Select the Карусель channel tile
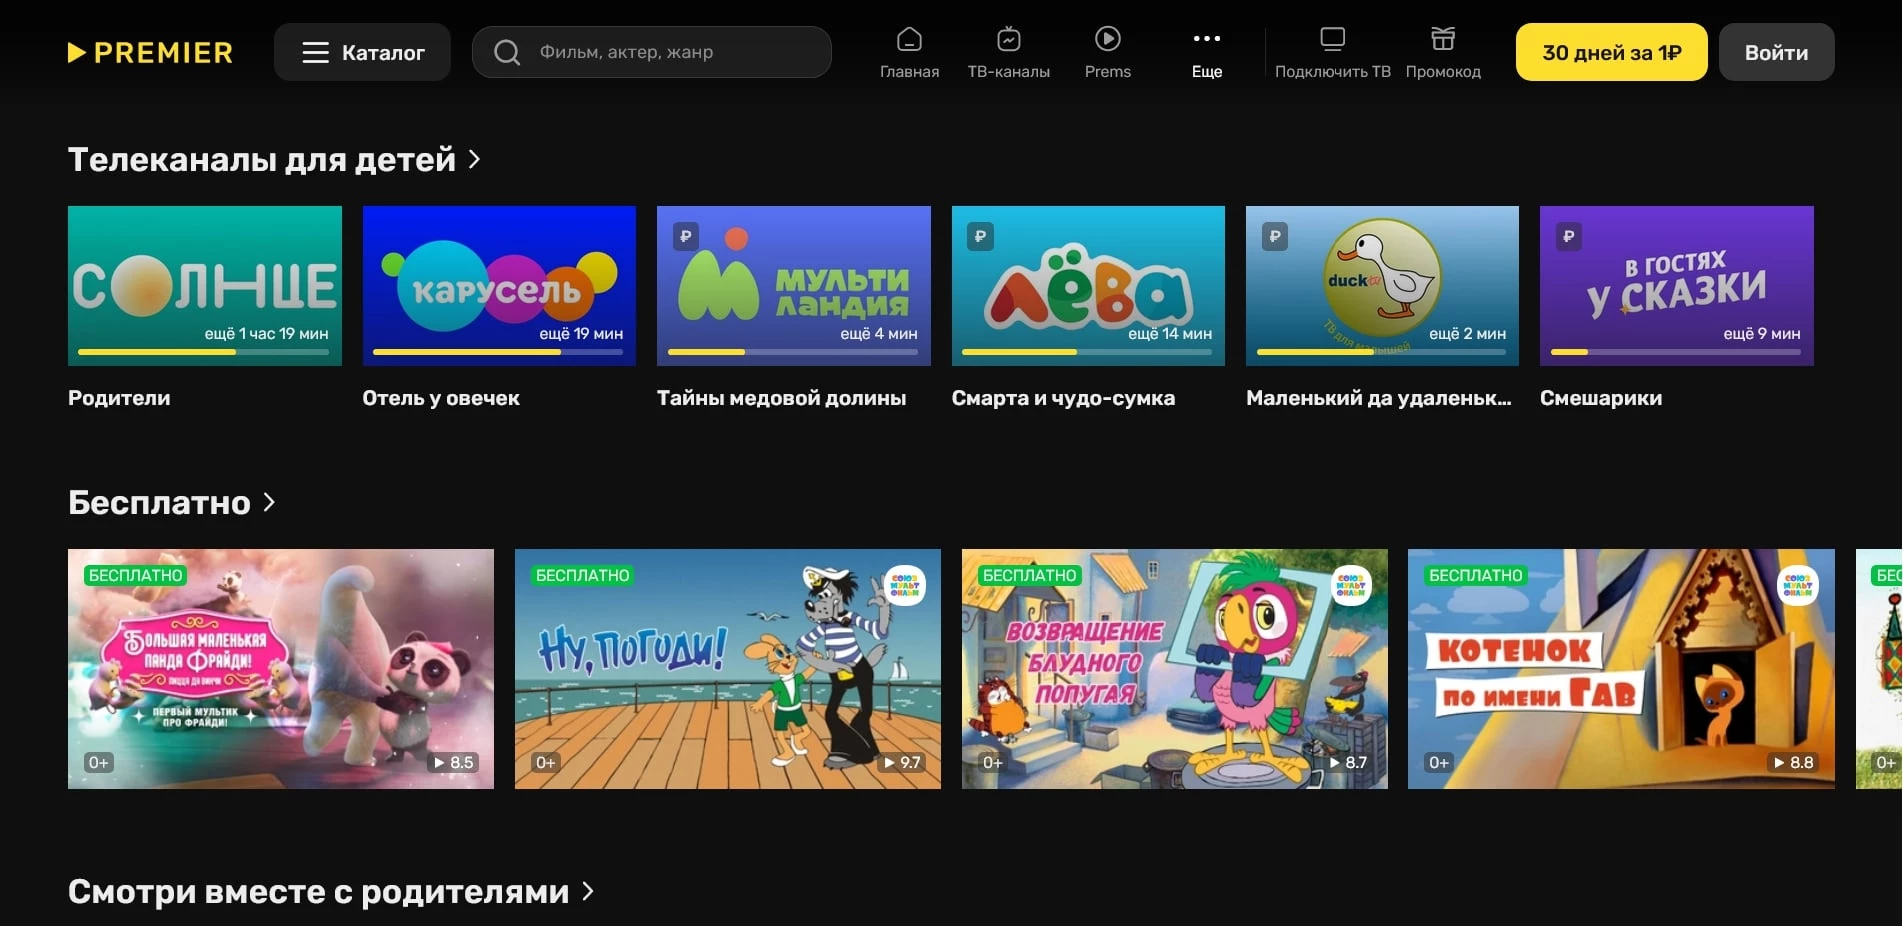1903x926 pixels. [x=499, y=285]
